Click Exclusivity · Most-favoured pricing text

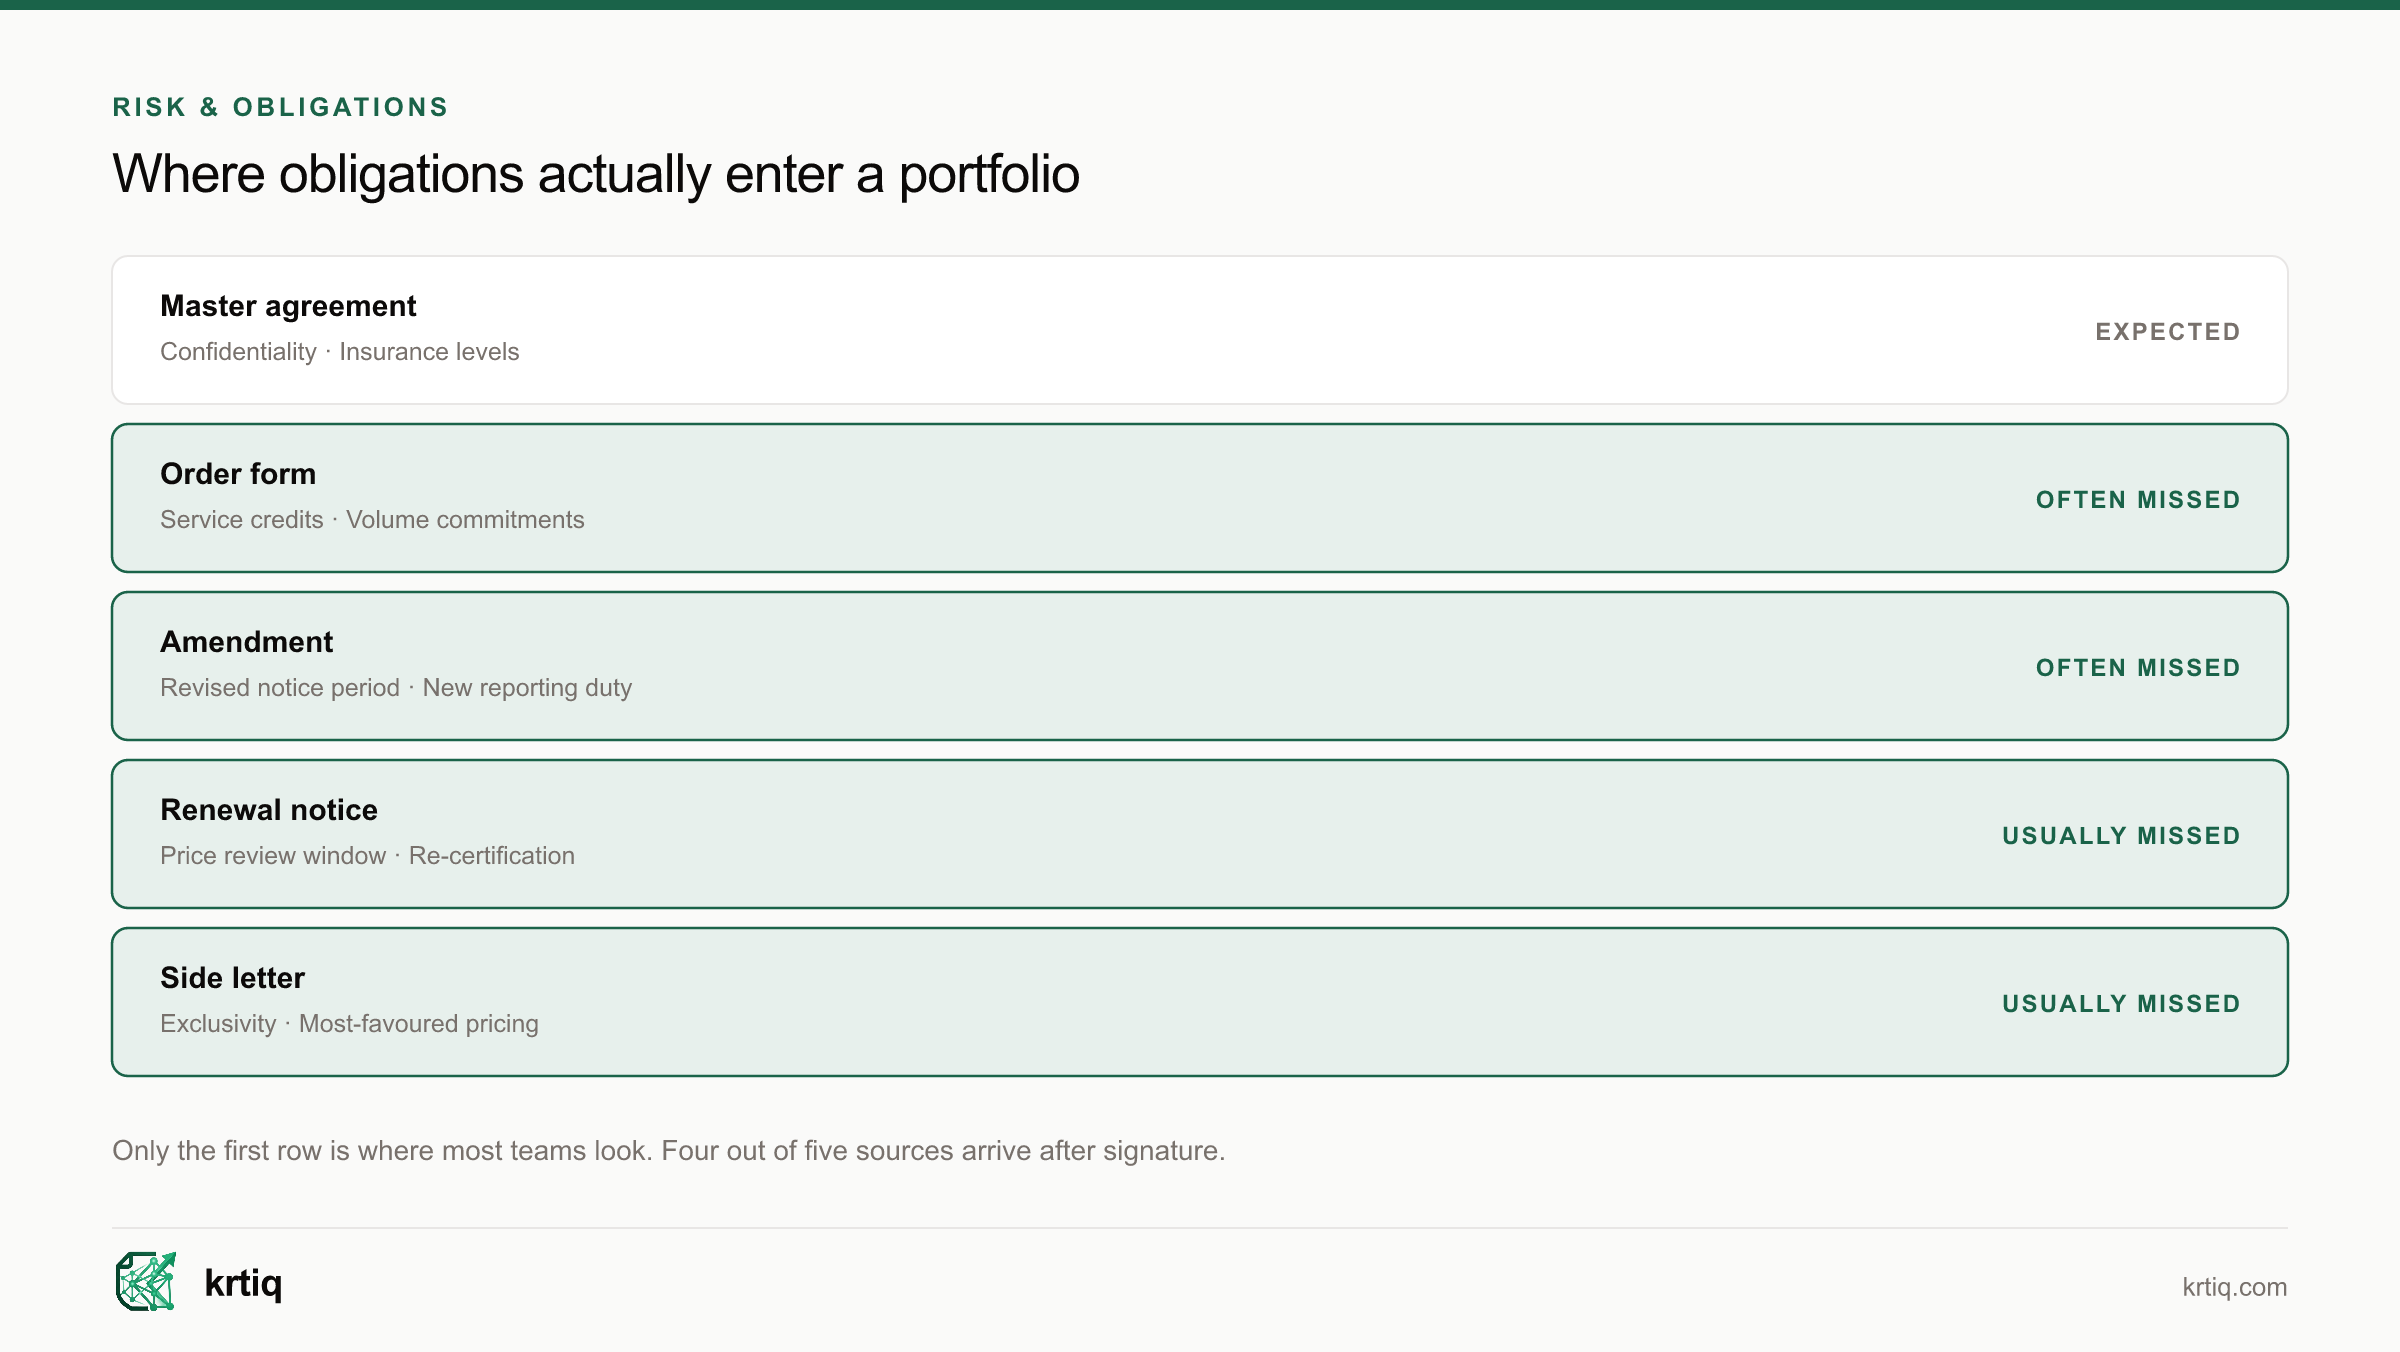click(349, 1024)
